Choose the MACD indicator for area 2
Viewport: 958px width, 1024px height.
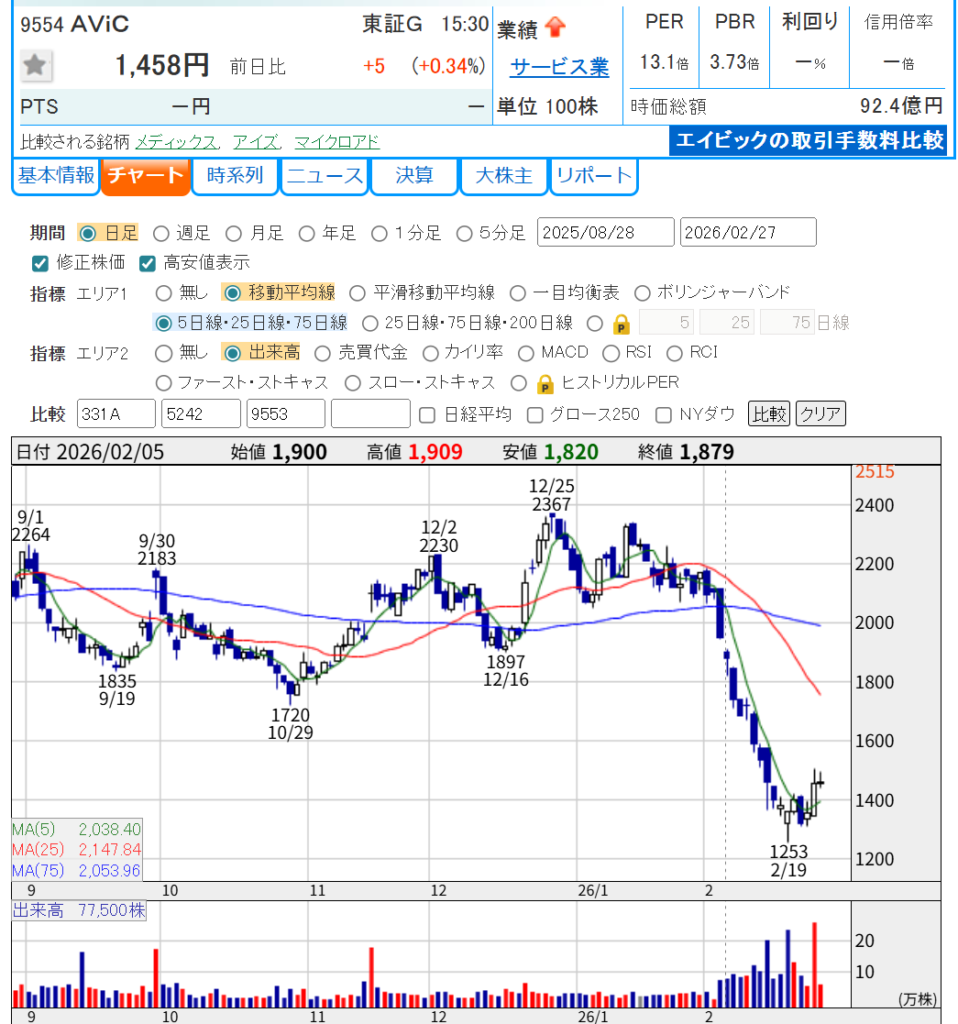(x=525, y=353)
